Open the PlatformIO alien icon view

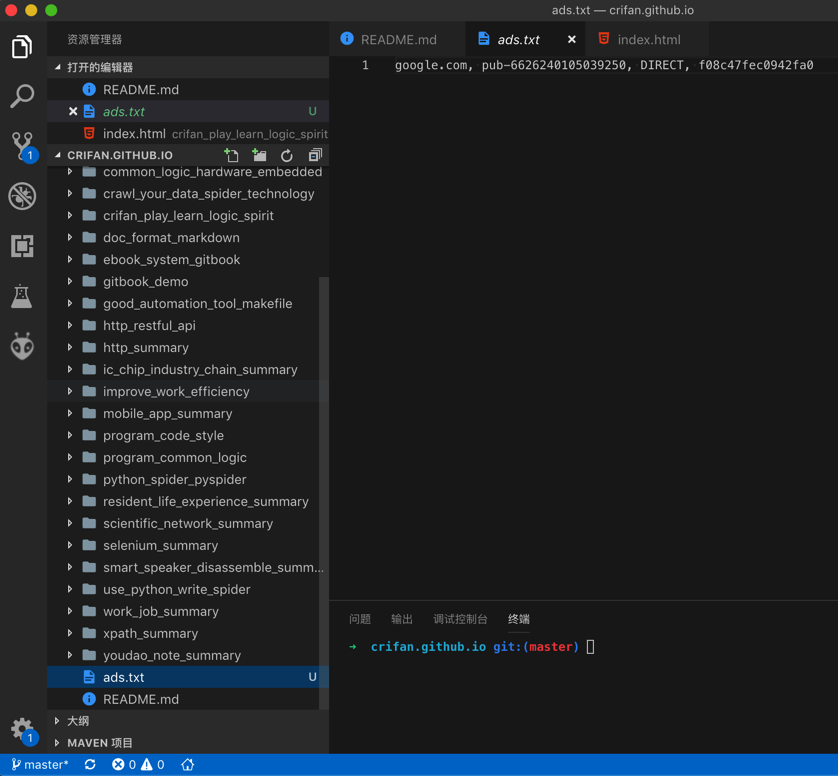pyautogui.click(x=22, y=346)
